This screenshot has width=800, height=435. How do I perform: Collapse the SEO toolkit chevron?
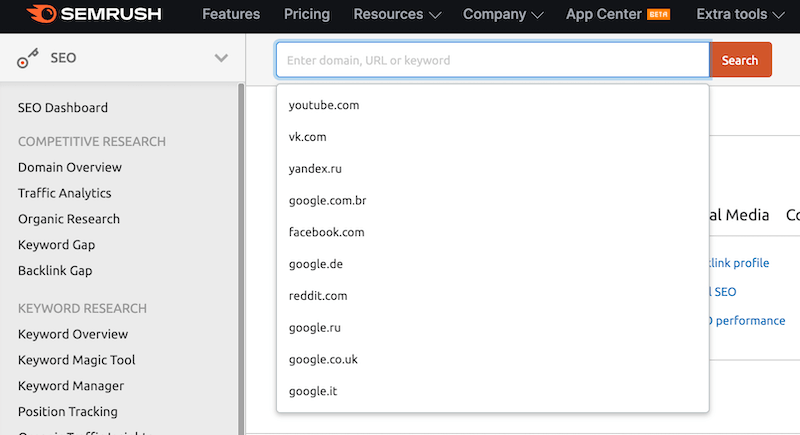click(x=221, y=58)
